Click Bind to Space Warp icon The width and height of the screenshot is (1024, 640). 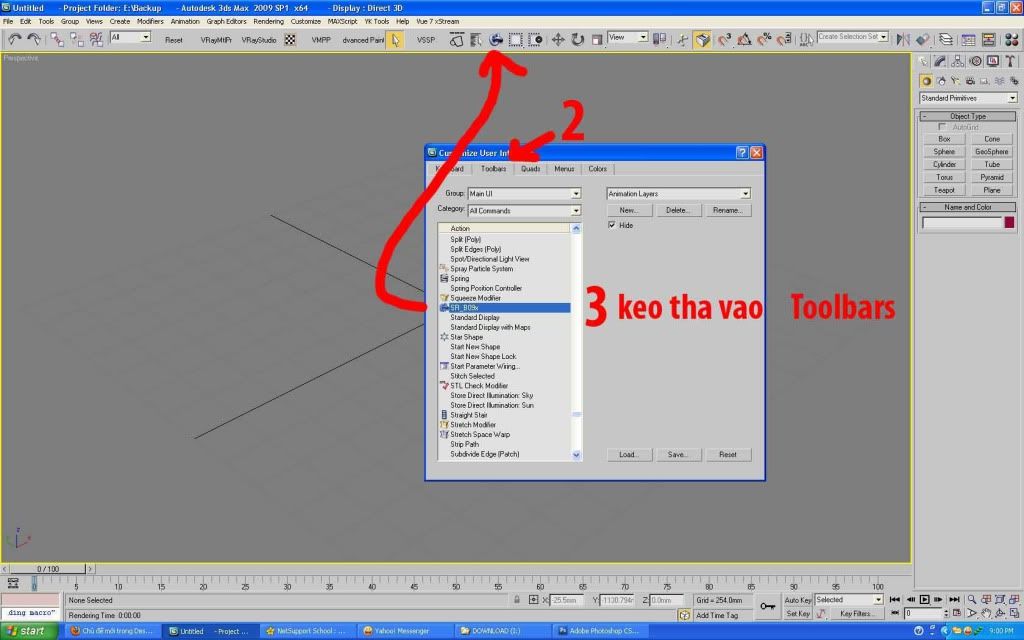(96, 40)
